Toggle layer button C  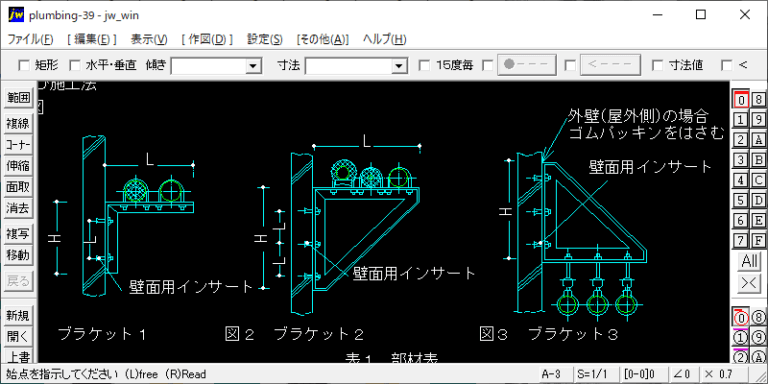pos(758,180)
